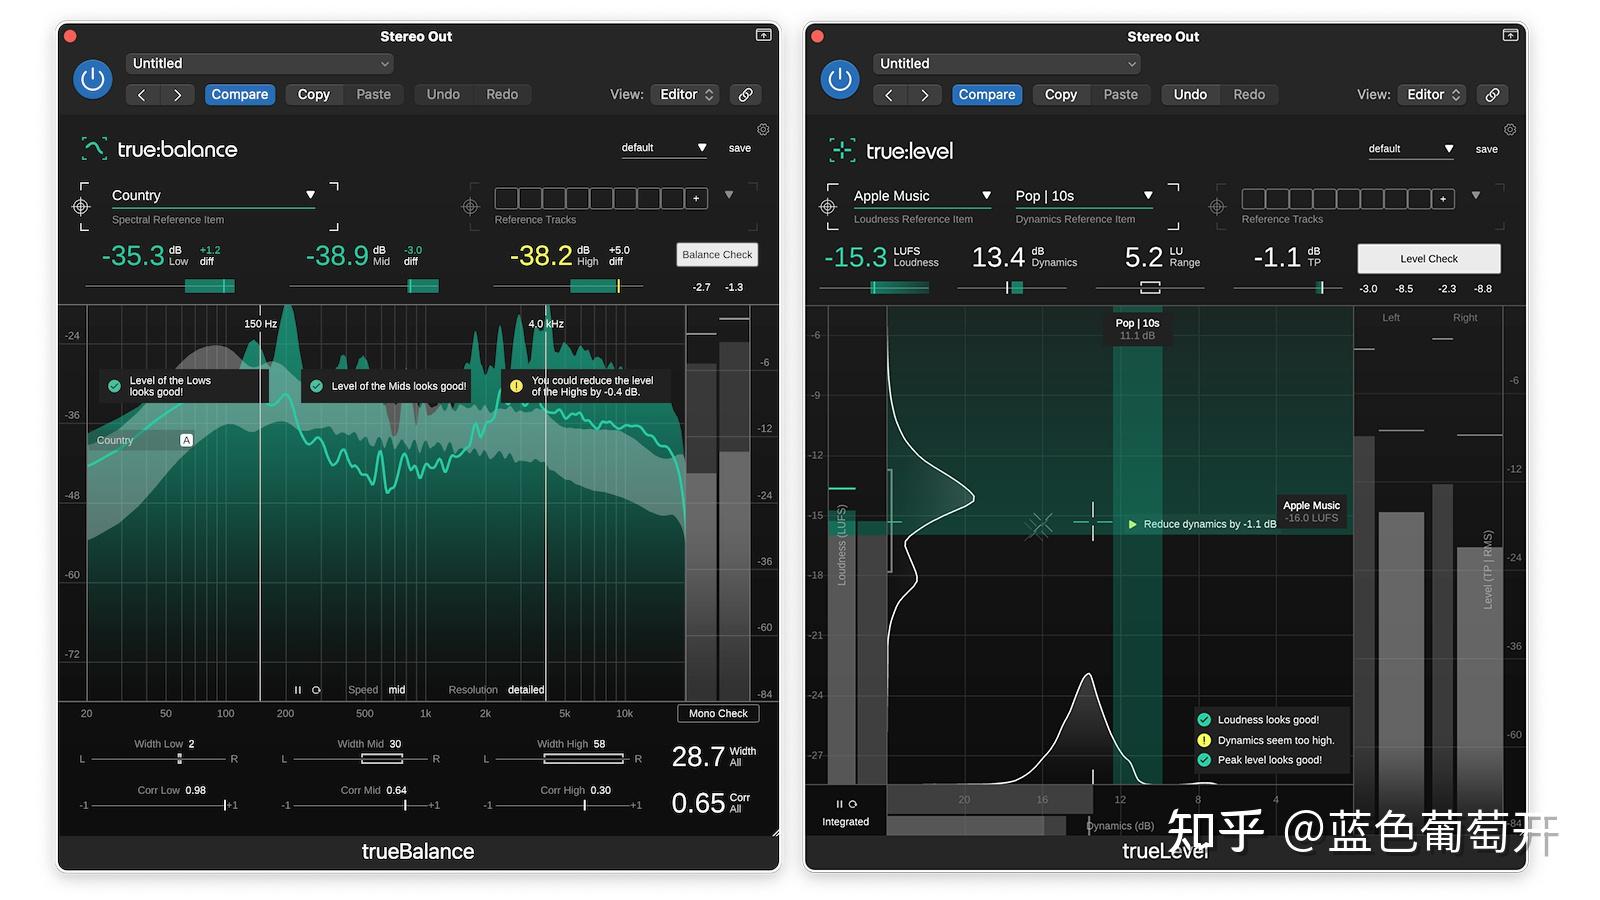Open the Apple Music loudness reference dropdown
The width and height of the screenshot is (1600, 900).
[920, 195]
